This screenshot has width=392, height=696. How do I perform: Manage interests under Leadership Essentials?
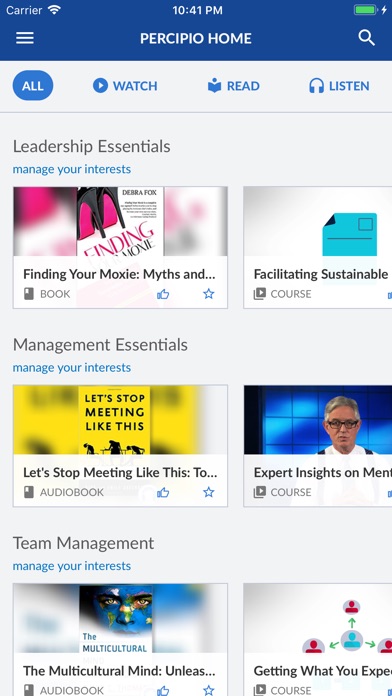(x=72, y=169)
